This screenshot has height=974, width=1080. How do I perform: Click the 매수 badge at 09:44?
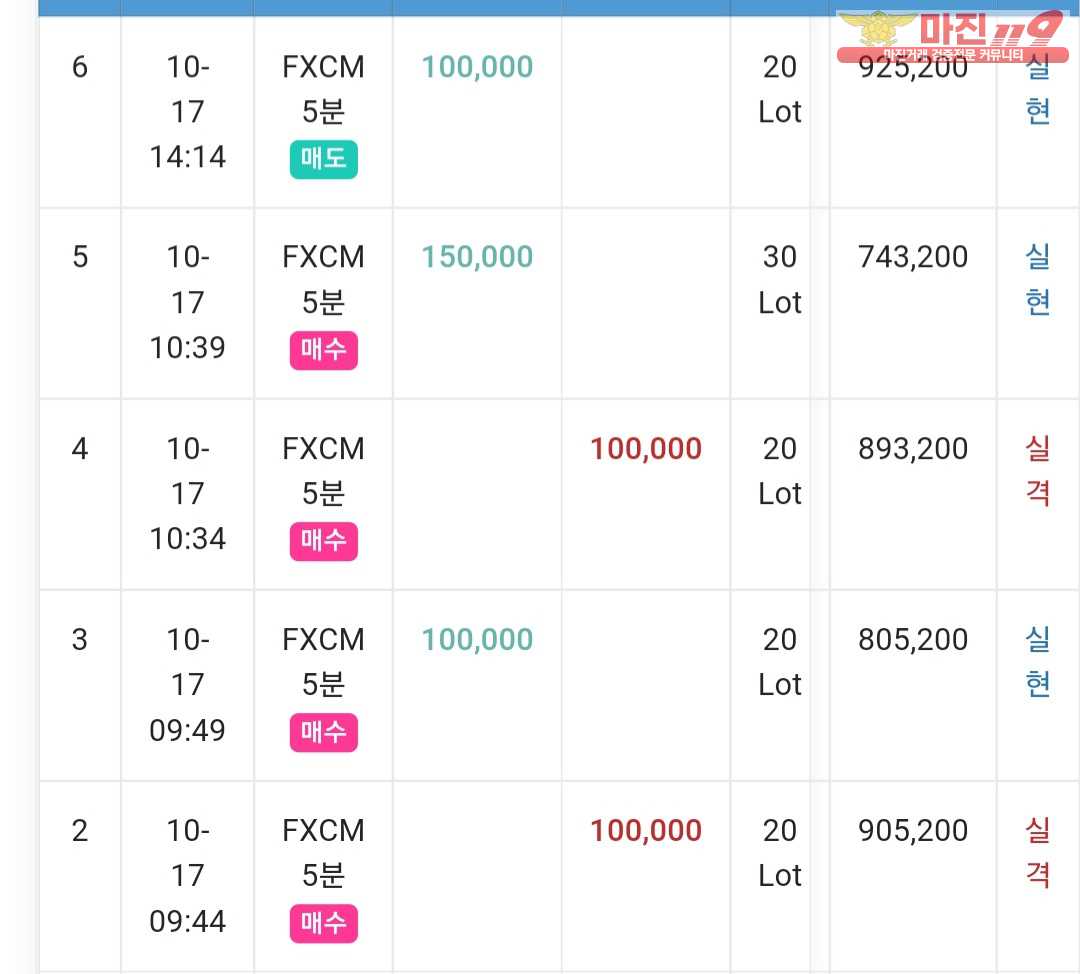(x=323, y=923)
